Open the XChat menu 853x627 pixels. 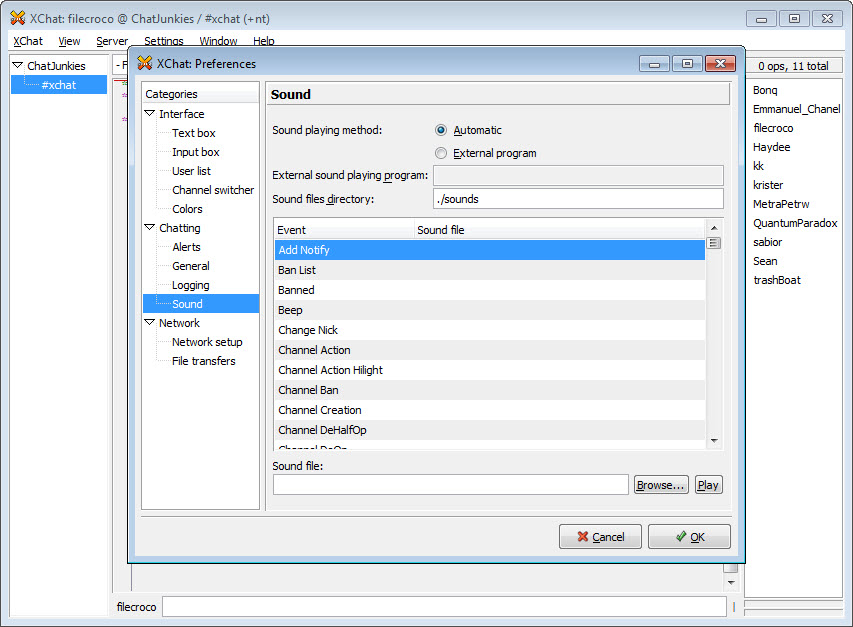tap(28, 41)
